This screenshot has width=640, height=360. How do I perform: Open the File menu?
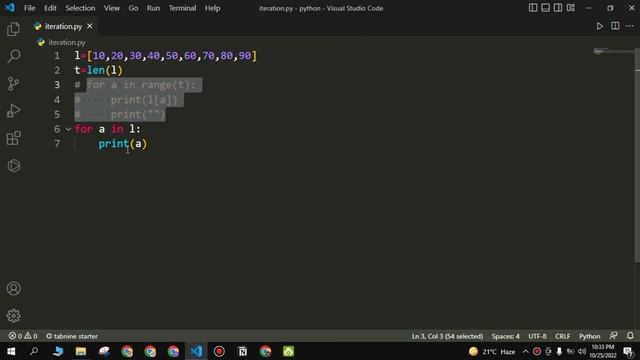pyautogui.click(x=29, y=8)
